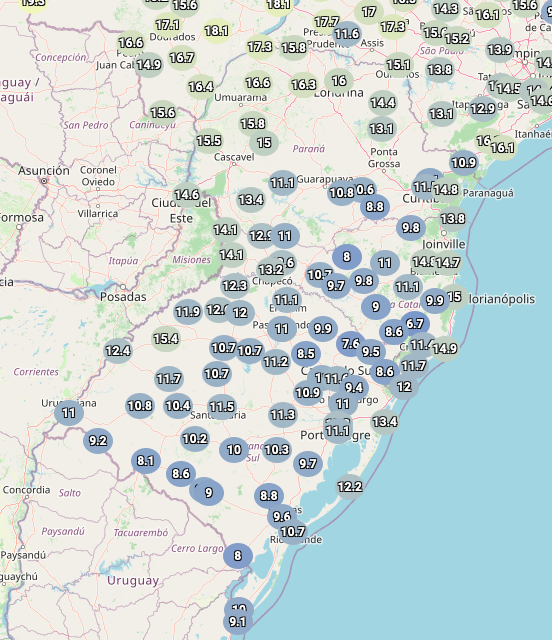Select the Posadas city label
The height and width of the screenshot is (640, 552).
123,297
